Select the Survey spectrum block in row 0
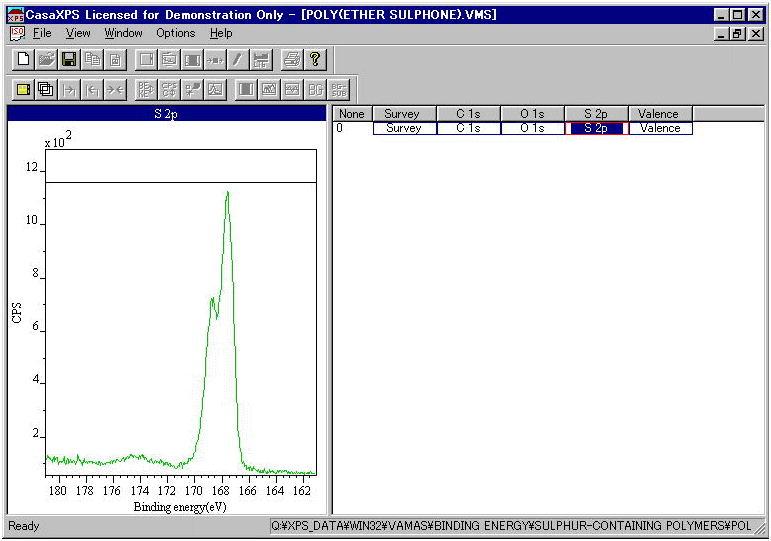Screen dimensions: 771x541 [405, 128]
